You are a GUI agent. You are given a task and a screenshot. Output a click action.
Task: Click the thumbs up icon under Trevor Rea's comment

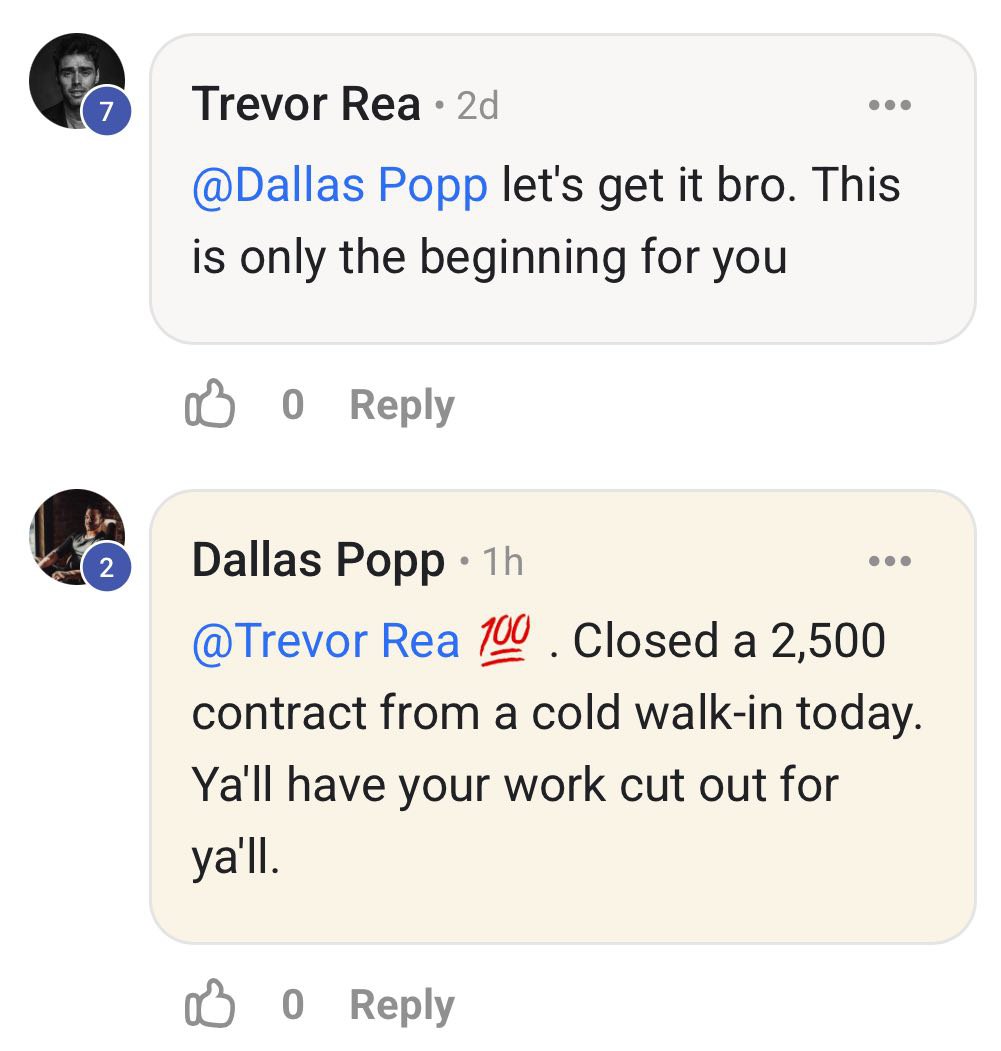213,404
